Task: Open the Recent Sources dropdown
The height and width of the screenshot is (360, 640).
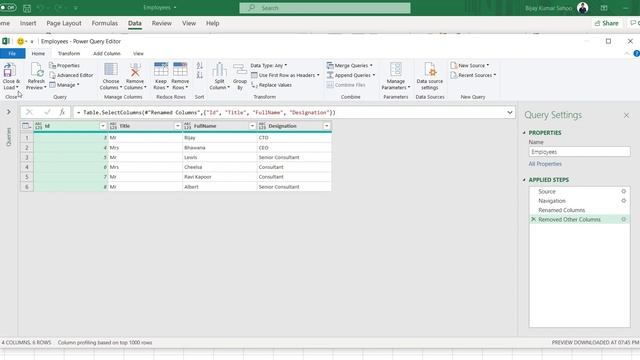Action: (x=473, y=75)
